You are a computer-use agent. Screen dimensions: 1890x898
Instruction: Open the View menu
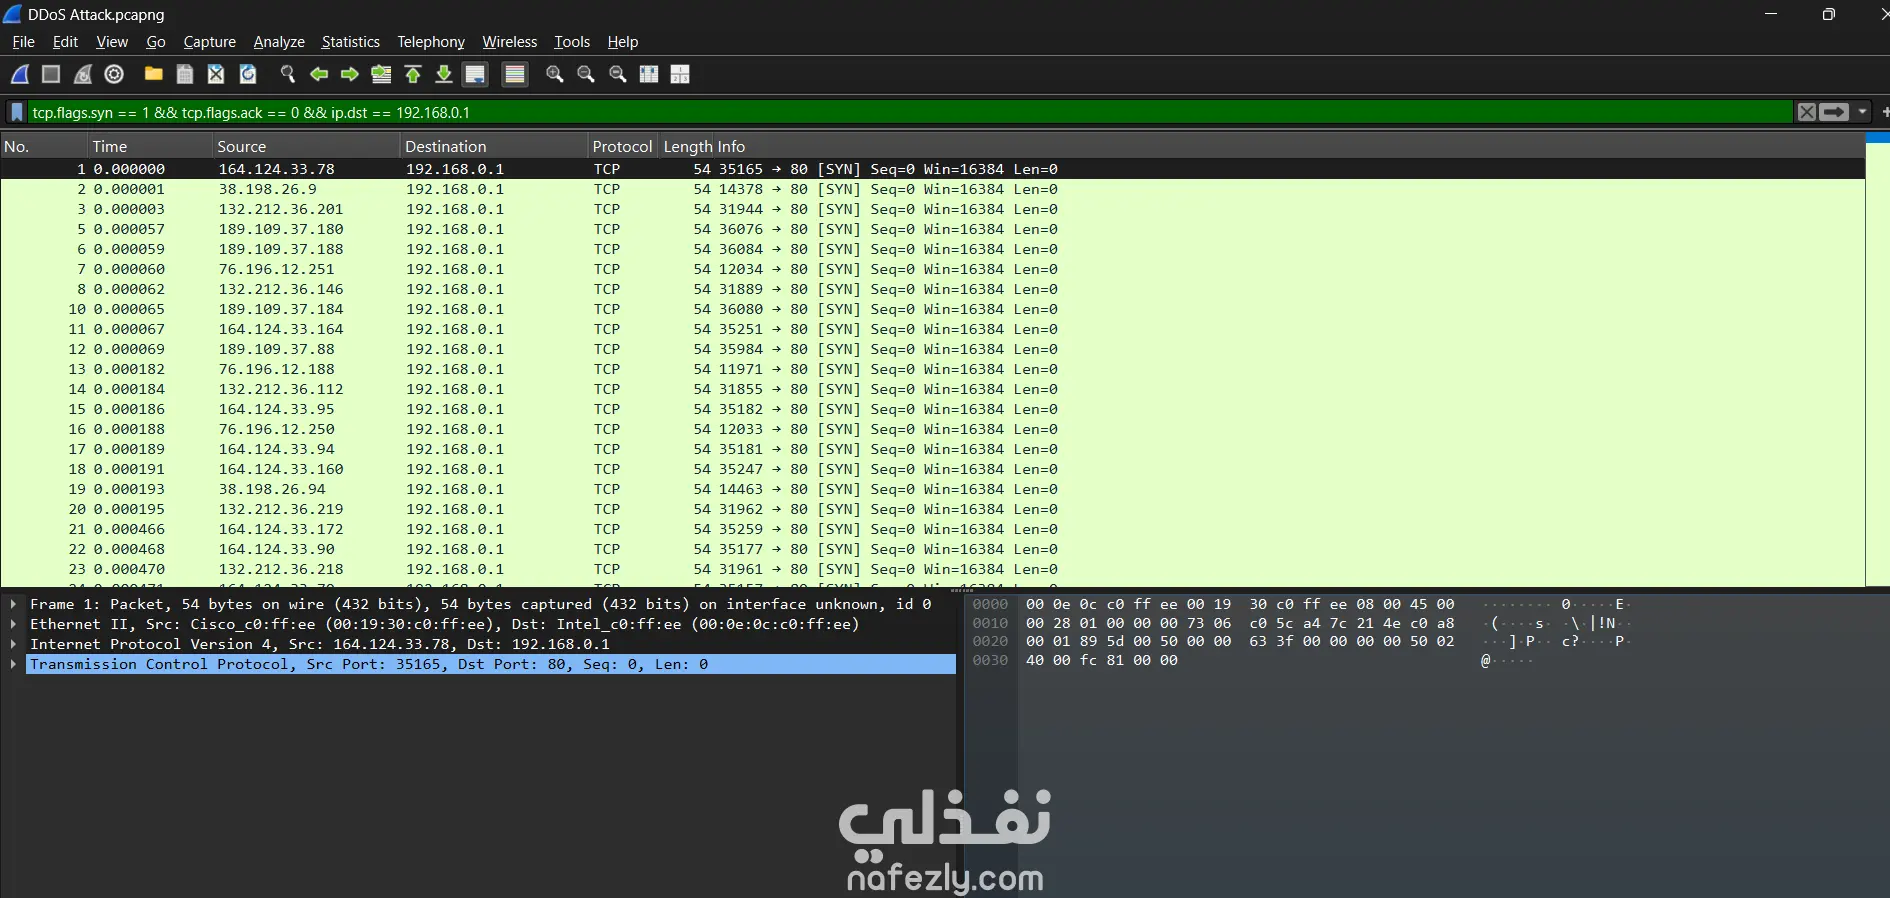pos(112,42)
